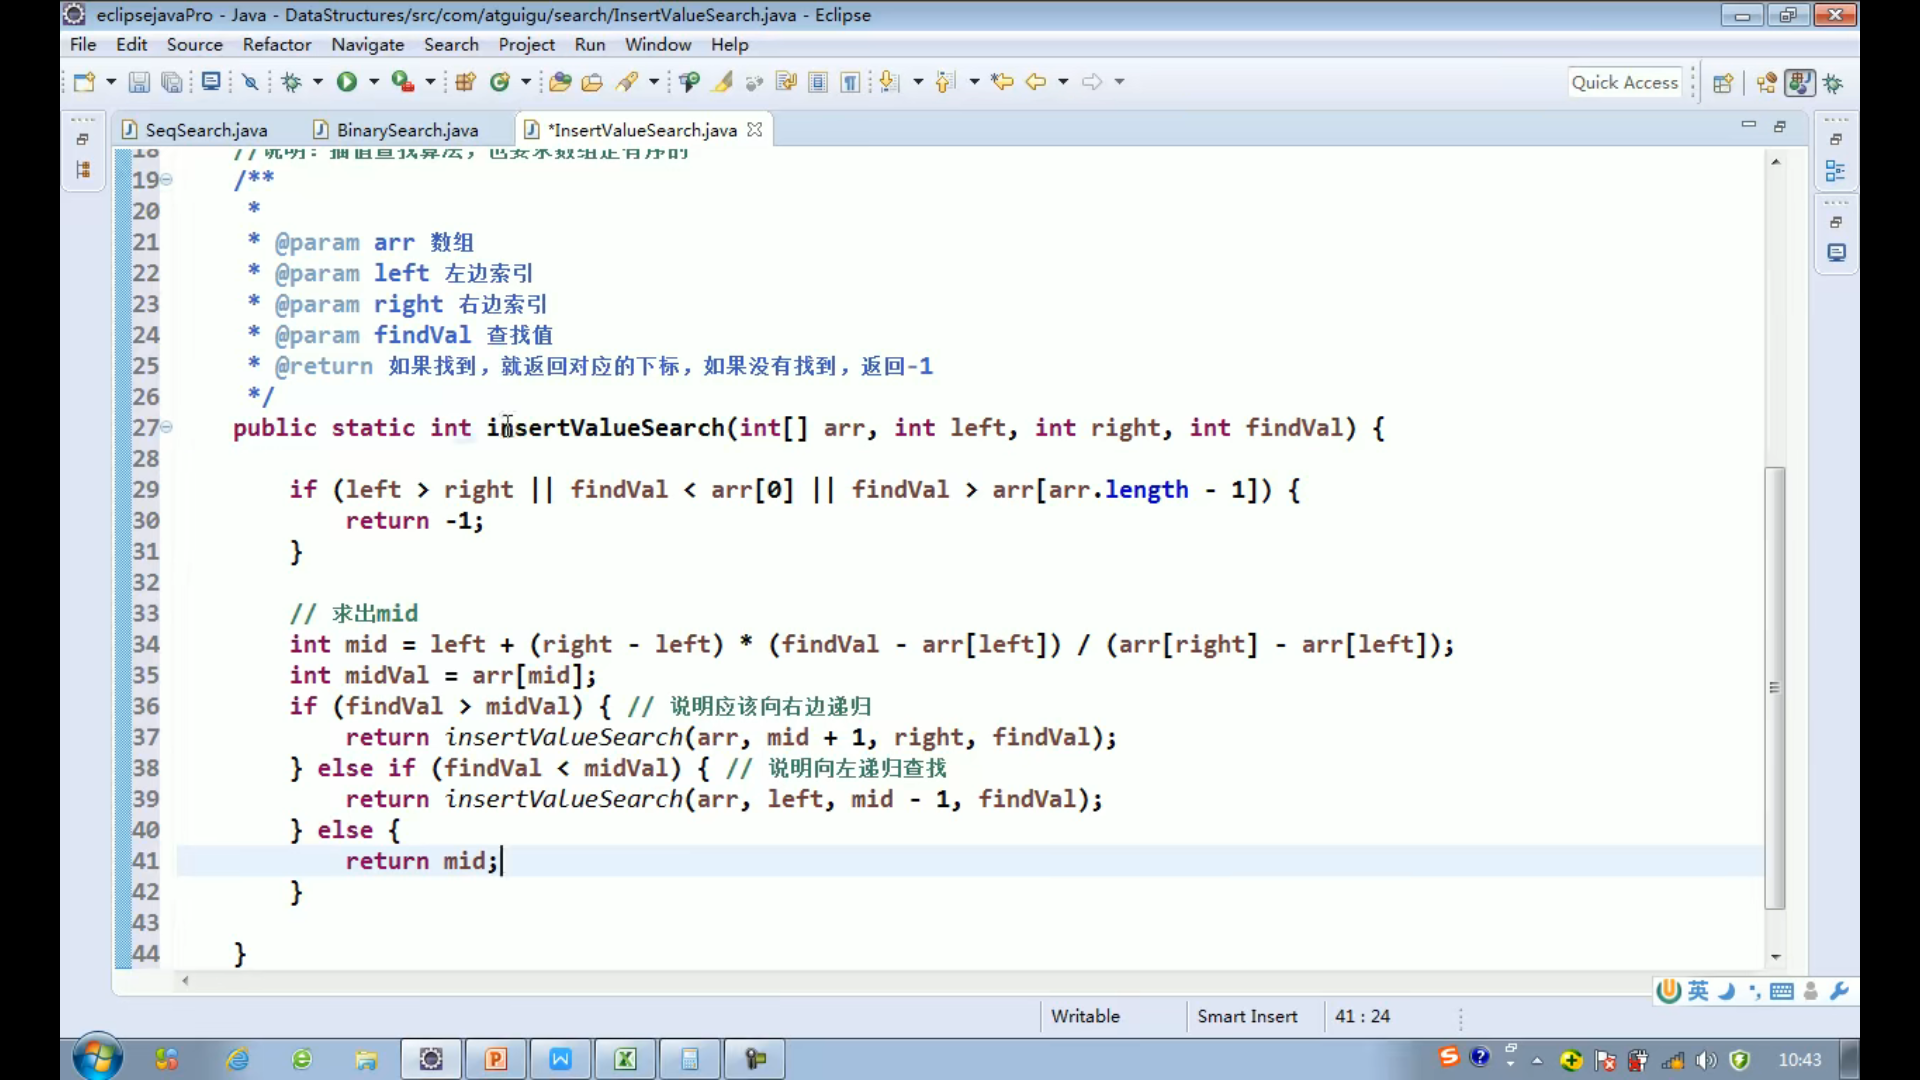1920x1080 pixels.
Task: Collapse the method fold at line 27
Action: click(167, 428)
